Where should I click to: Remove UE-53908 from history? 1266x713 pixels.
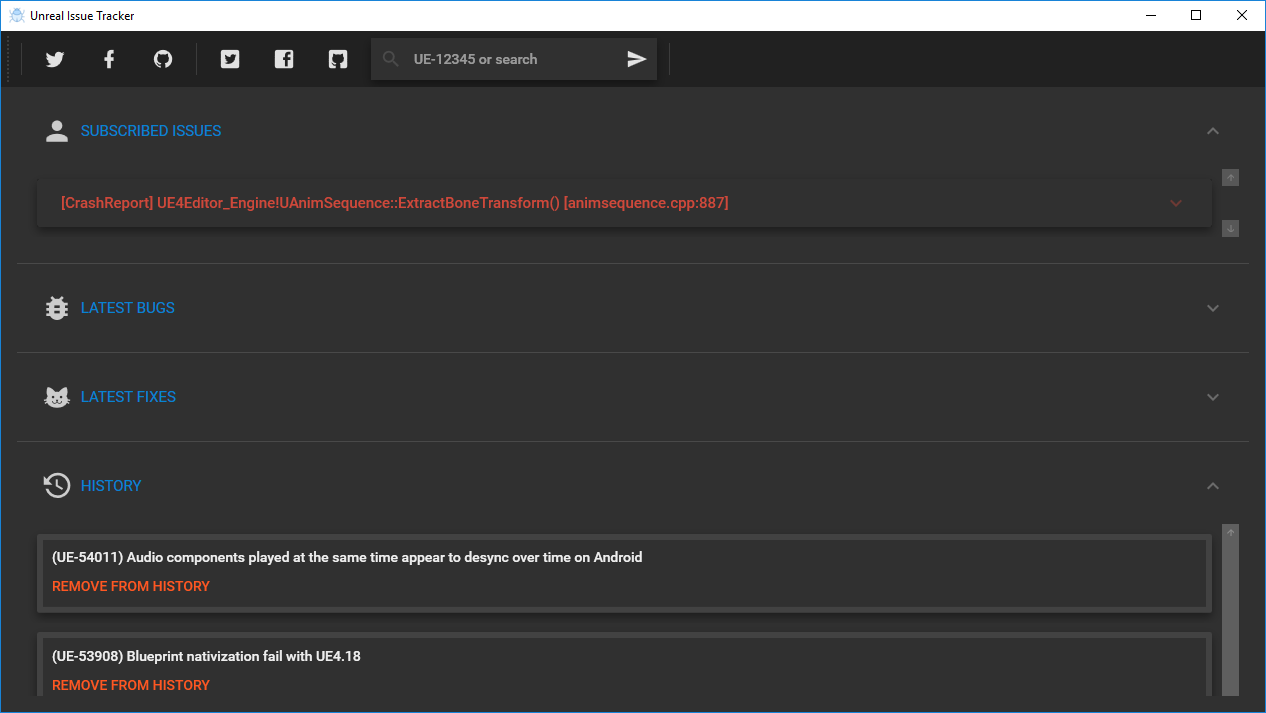tap(131, 685)
